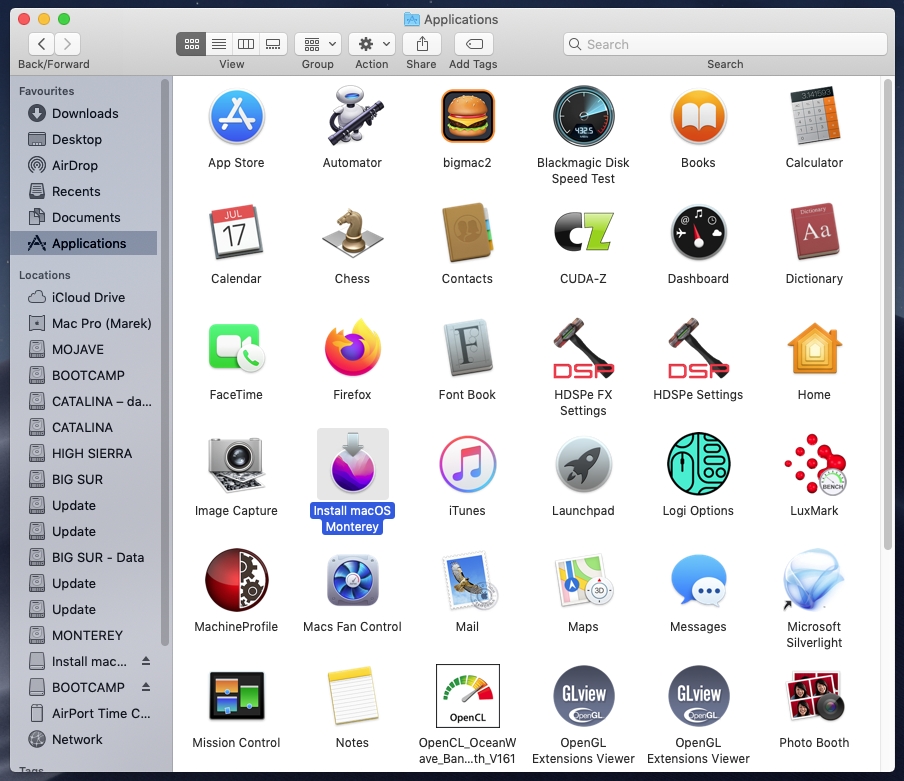Select the iTunes app icon
The image size is (904, 781).
click(468, 465)
